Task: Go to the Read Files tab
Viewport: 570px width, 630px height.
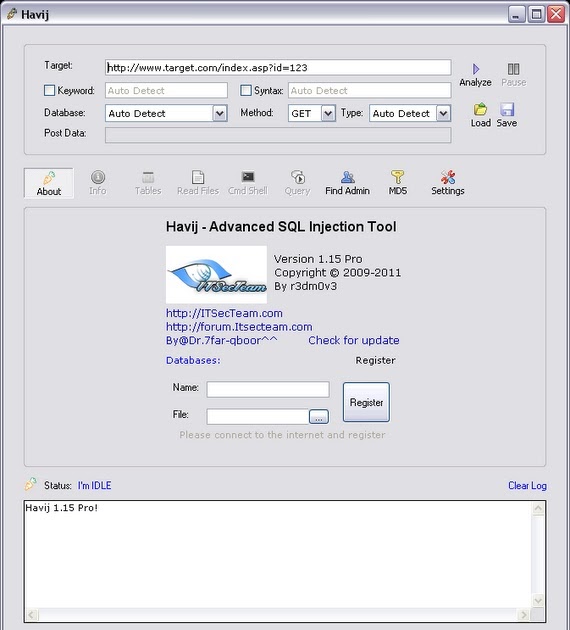Action: point(198,183)
